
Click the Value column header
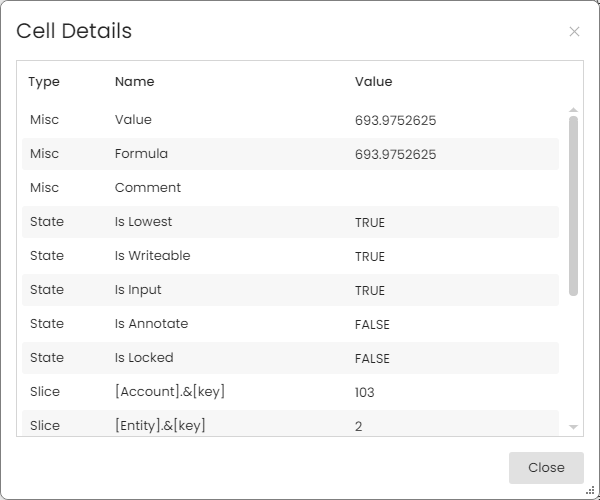[x=373, y=81]
